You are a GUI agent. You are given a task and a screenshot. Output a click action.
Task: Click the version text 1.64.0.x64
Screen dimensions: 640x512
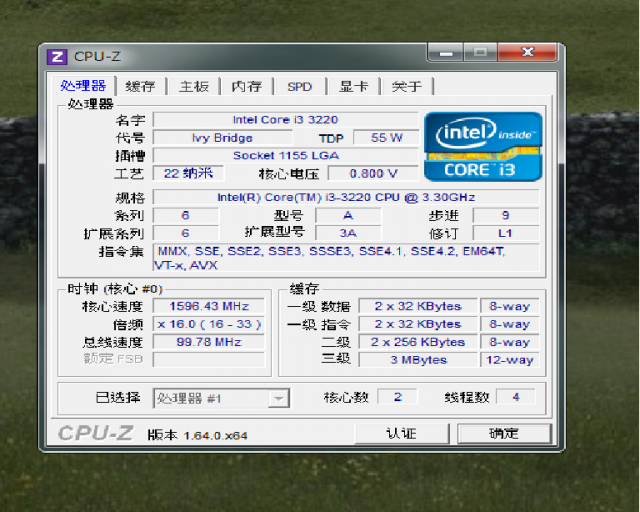point(216,436)
